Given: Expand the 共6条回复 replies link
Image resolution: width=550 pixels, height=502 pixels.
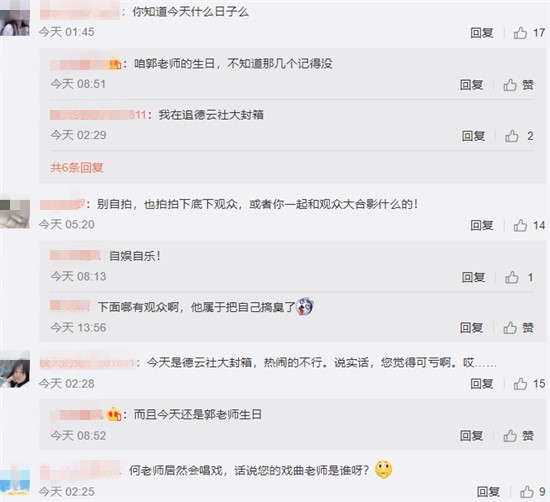Looking at the screenshot, I should pos(76,167).
